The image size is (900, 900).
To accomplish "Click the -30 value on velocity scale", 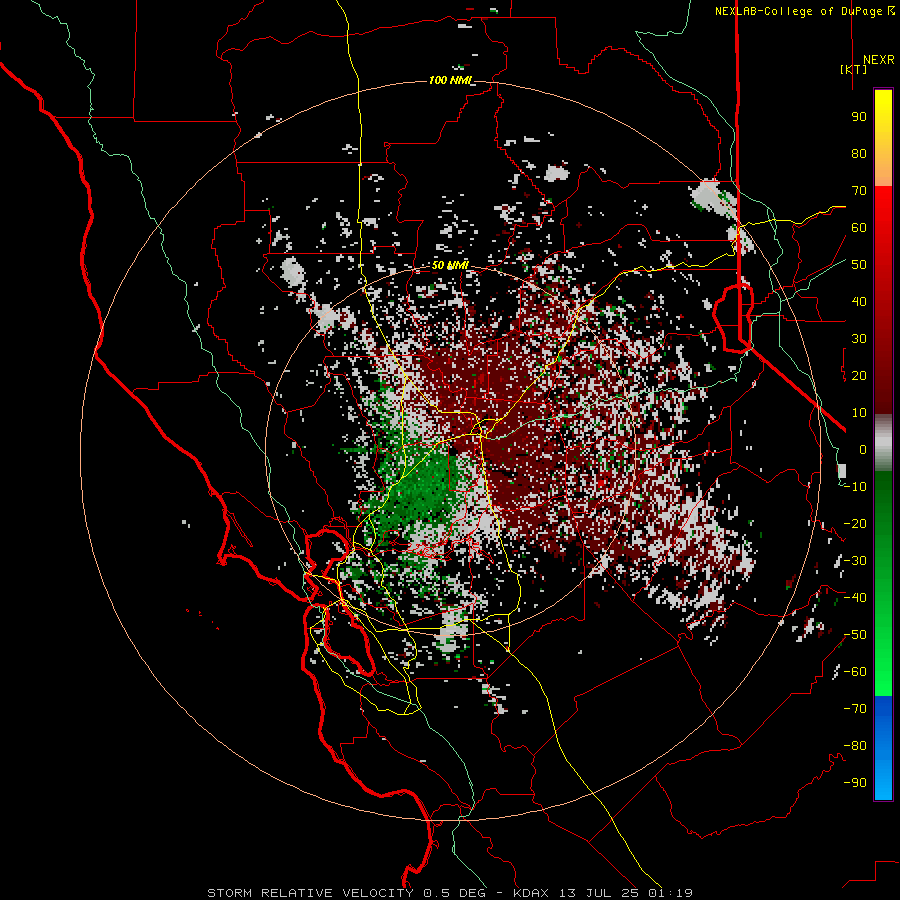I will point(855,561).
